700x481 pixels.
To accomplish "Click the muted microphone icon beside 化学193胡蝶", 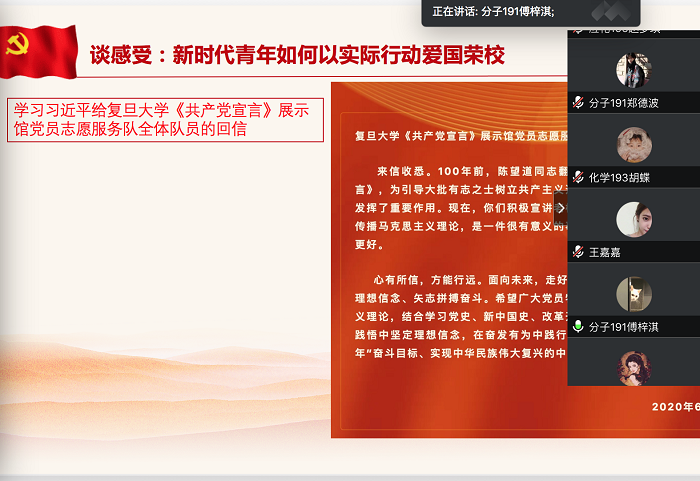I will click(x=578, y=177).
